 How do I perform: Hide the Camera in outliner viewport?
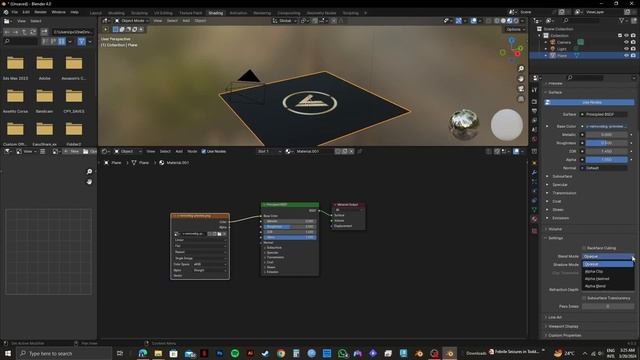click(x=626, y=42)
